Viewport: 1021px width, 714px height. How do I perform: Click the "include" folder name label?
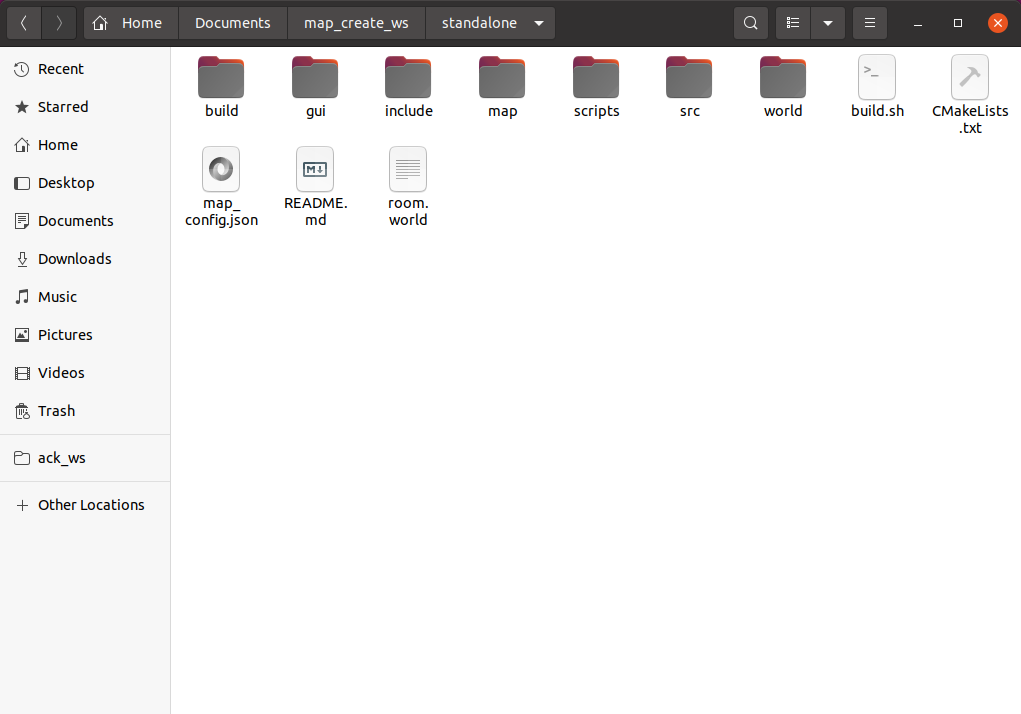point(409,111)
